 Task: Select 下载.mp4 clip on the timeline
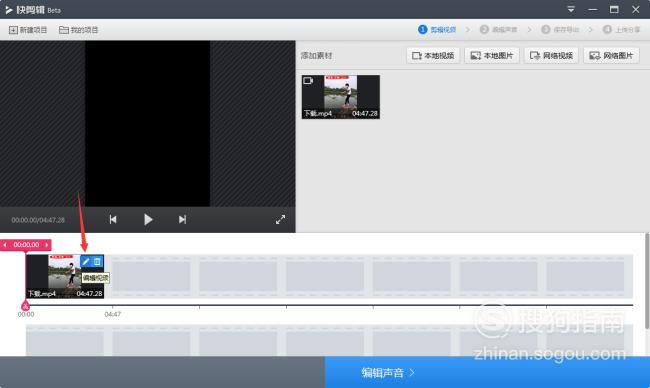point(65,276)
